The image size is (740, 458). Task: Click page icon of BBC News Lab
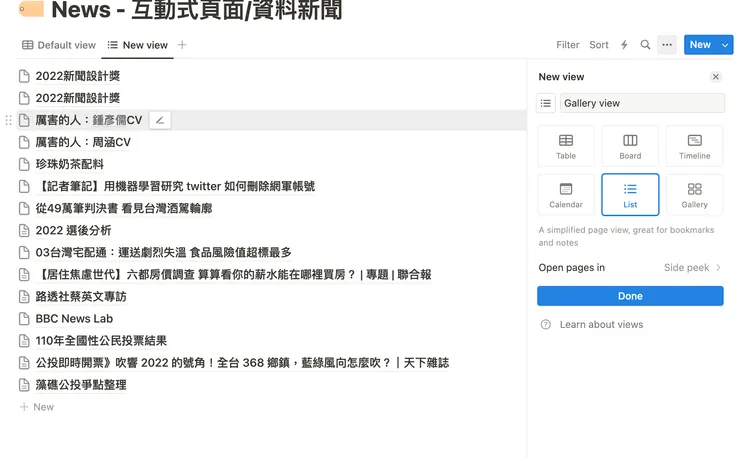pyautogui.click(x=24, y=319)
